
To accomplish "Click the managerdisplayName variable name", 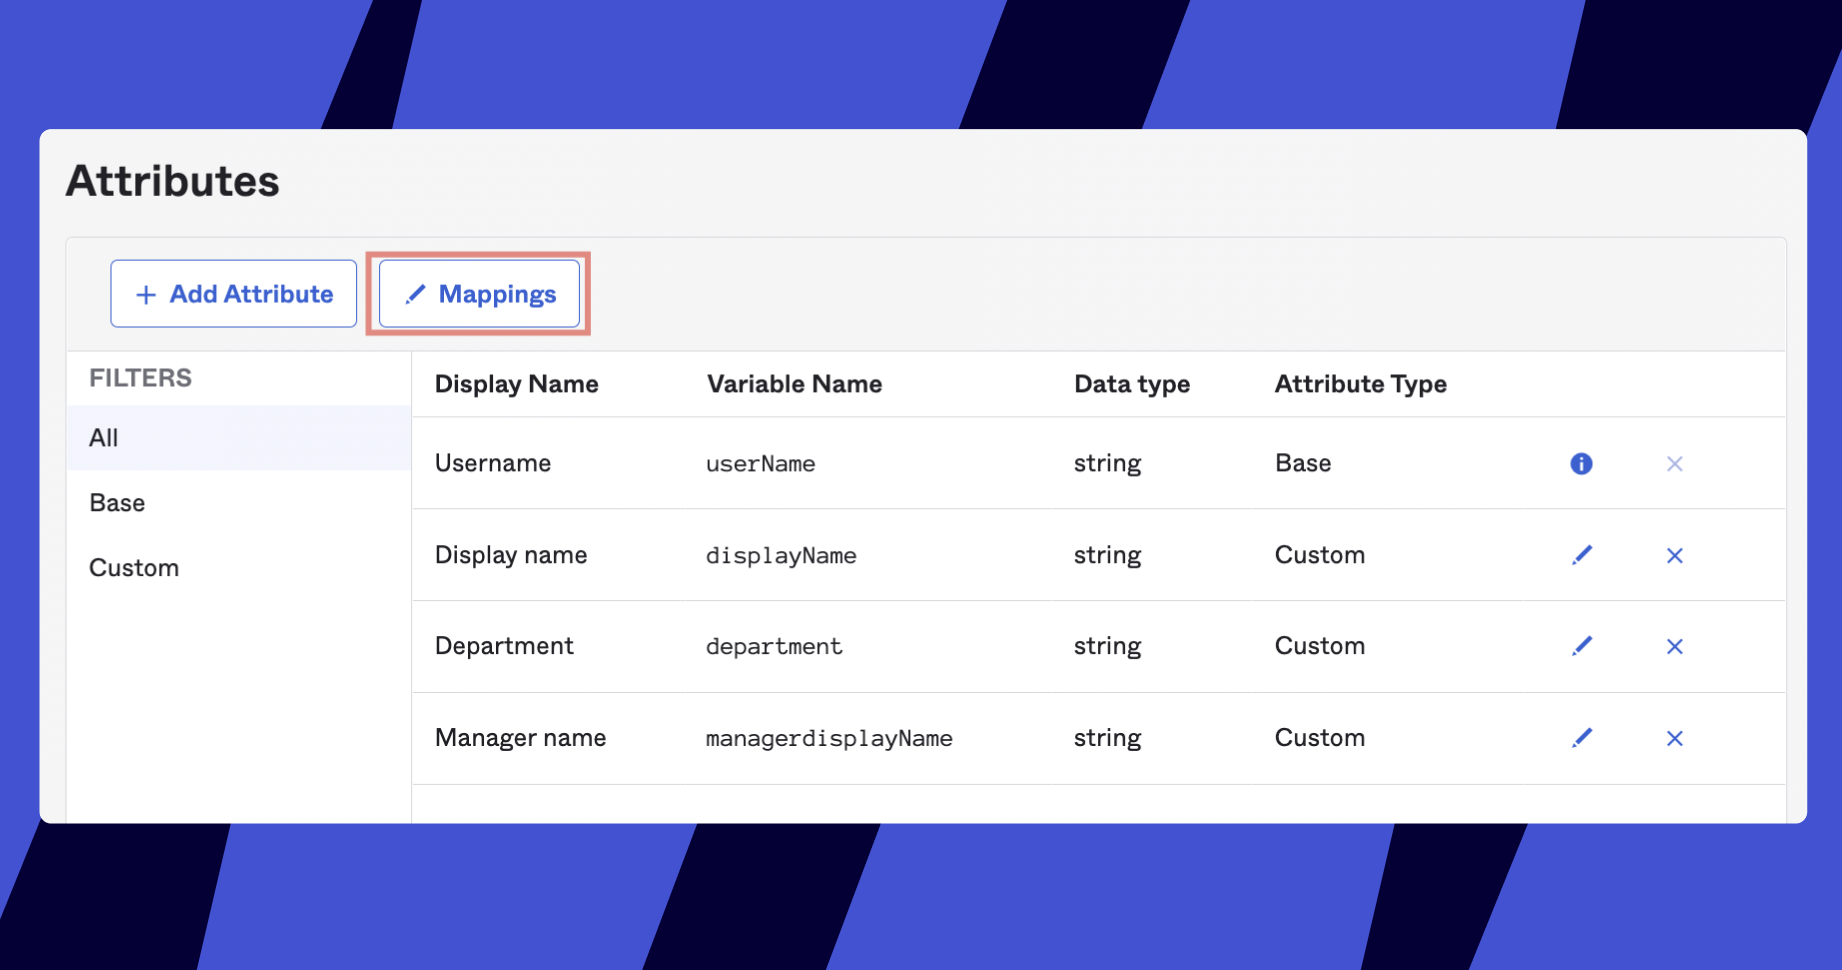I will 828,739.
